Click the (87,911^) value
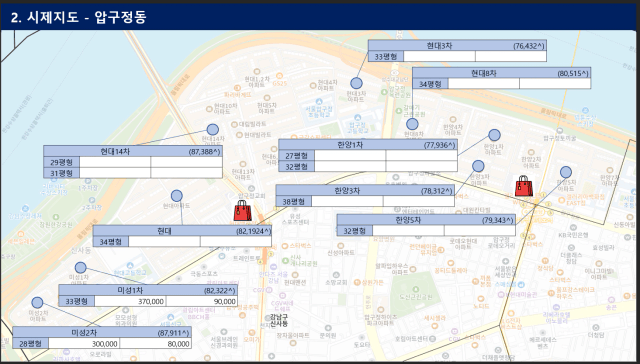 [174, 333]
